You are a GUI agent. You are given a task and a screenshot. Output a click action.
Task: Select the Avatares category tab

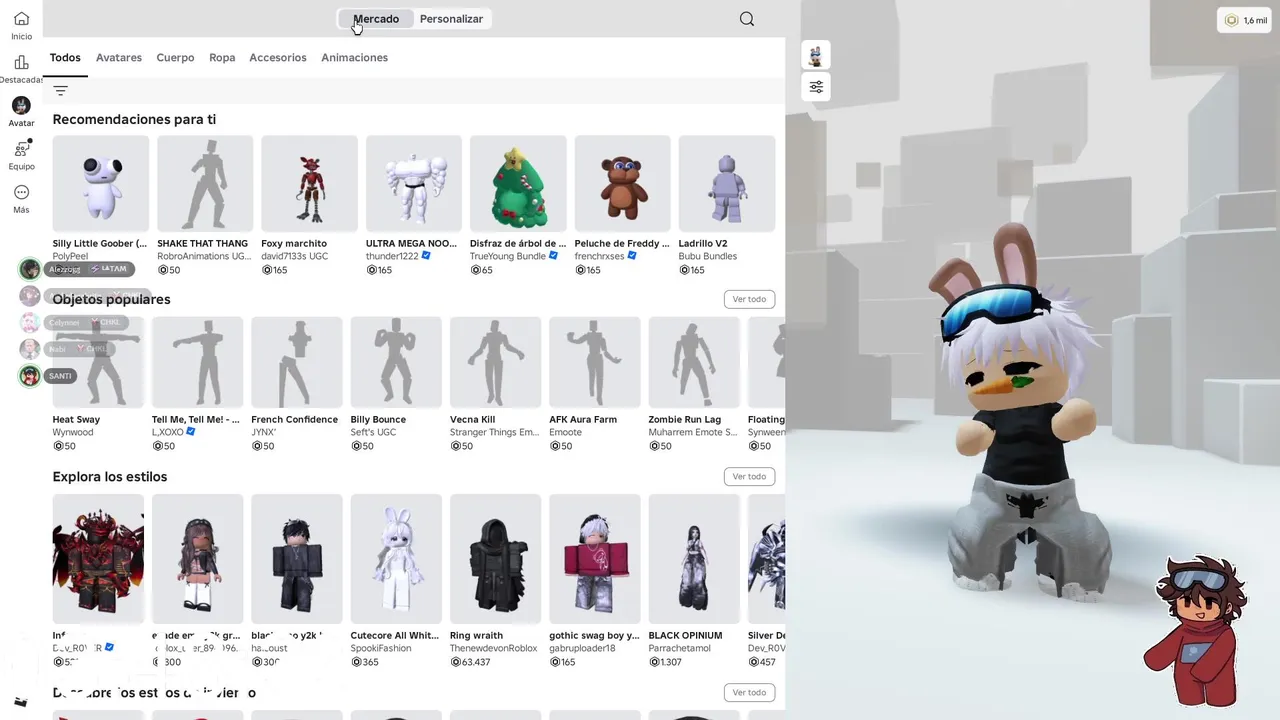[119, 58]
